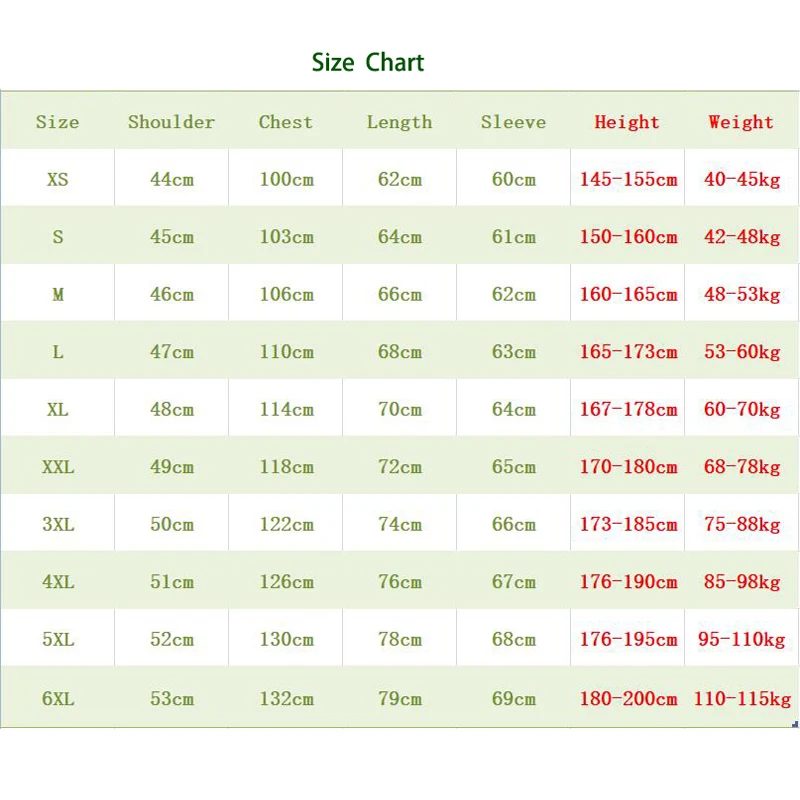The height and width of the screenshot is (800, 800).
Task: Click the 51cm shoulder value
Action: tap(172, 582)
